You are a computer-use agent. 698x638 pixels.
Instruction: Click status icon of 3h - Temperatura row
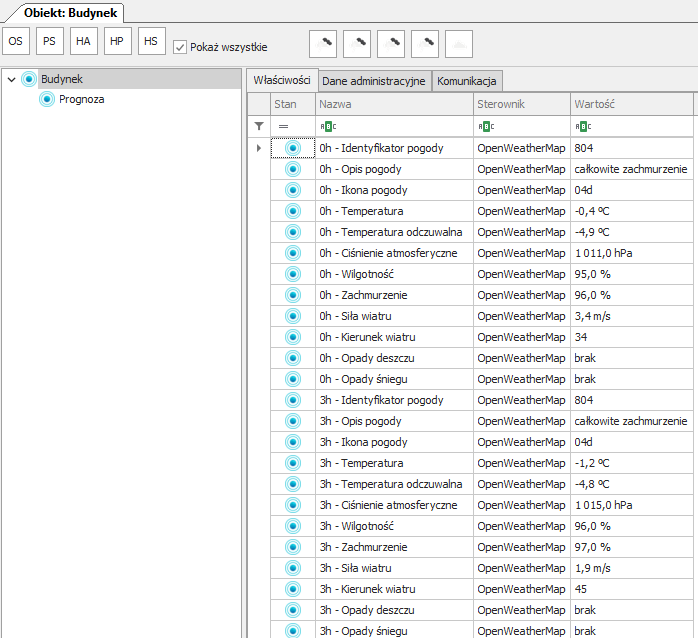click(293, 463)
